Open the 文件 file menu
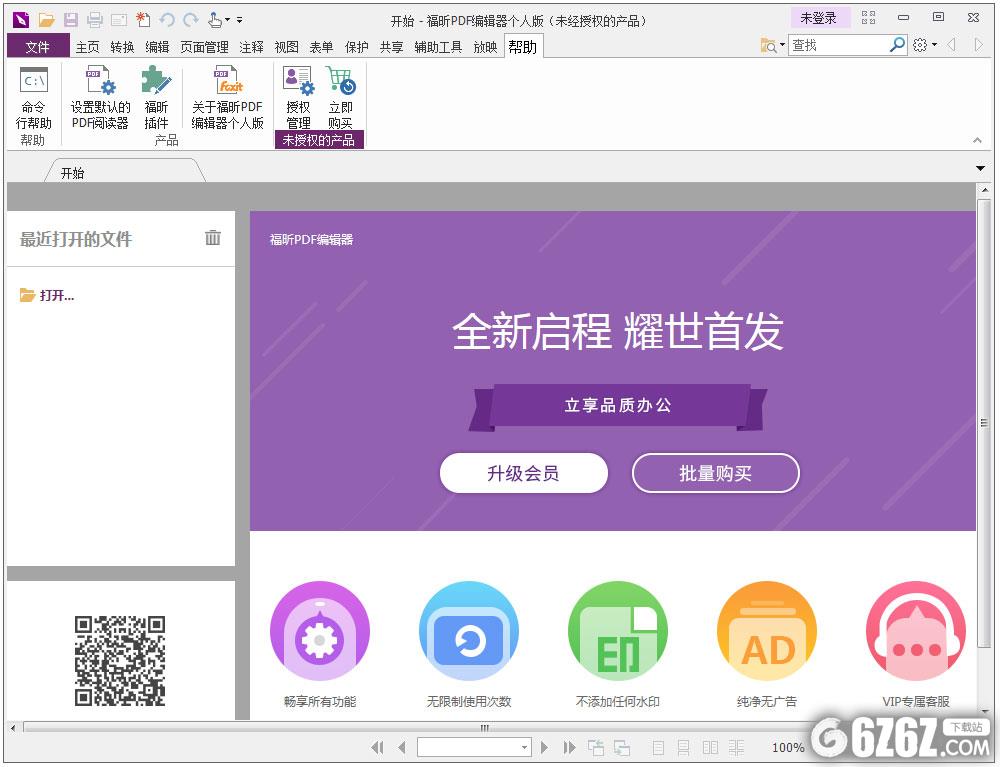This screenshot has height=767, width=1000. (x=38, y=47)
